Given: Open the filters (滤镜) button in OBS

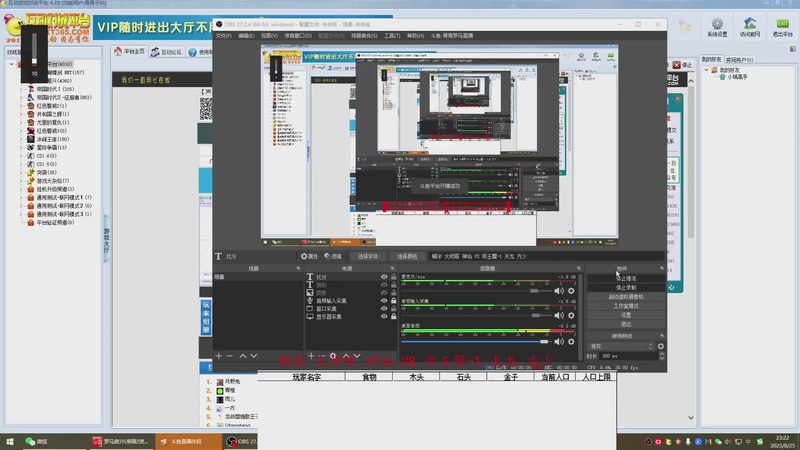Looking at the screenshot, I should [333, 256].
